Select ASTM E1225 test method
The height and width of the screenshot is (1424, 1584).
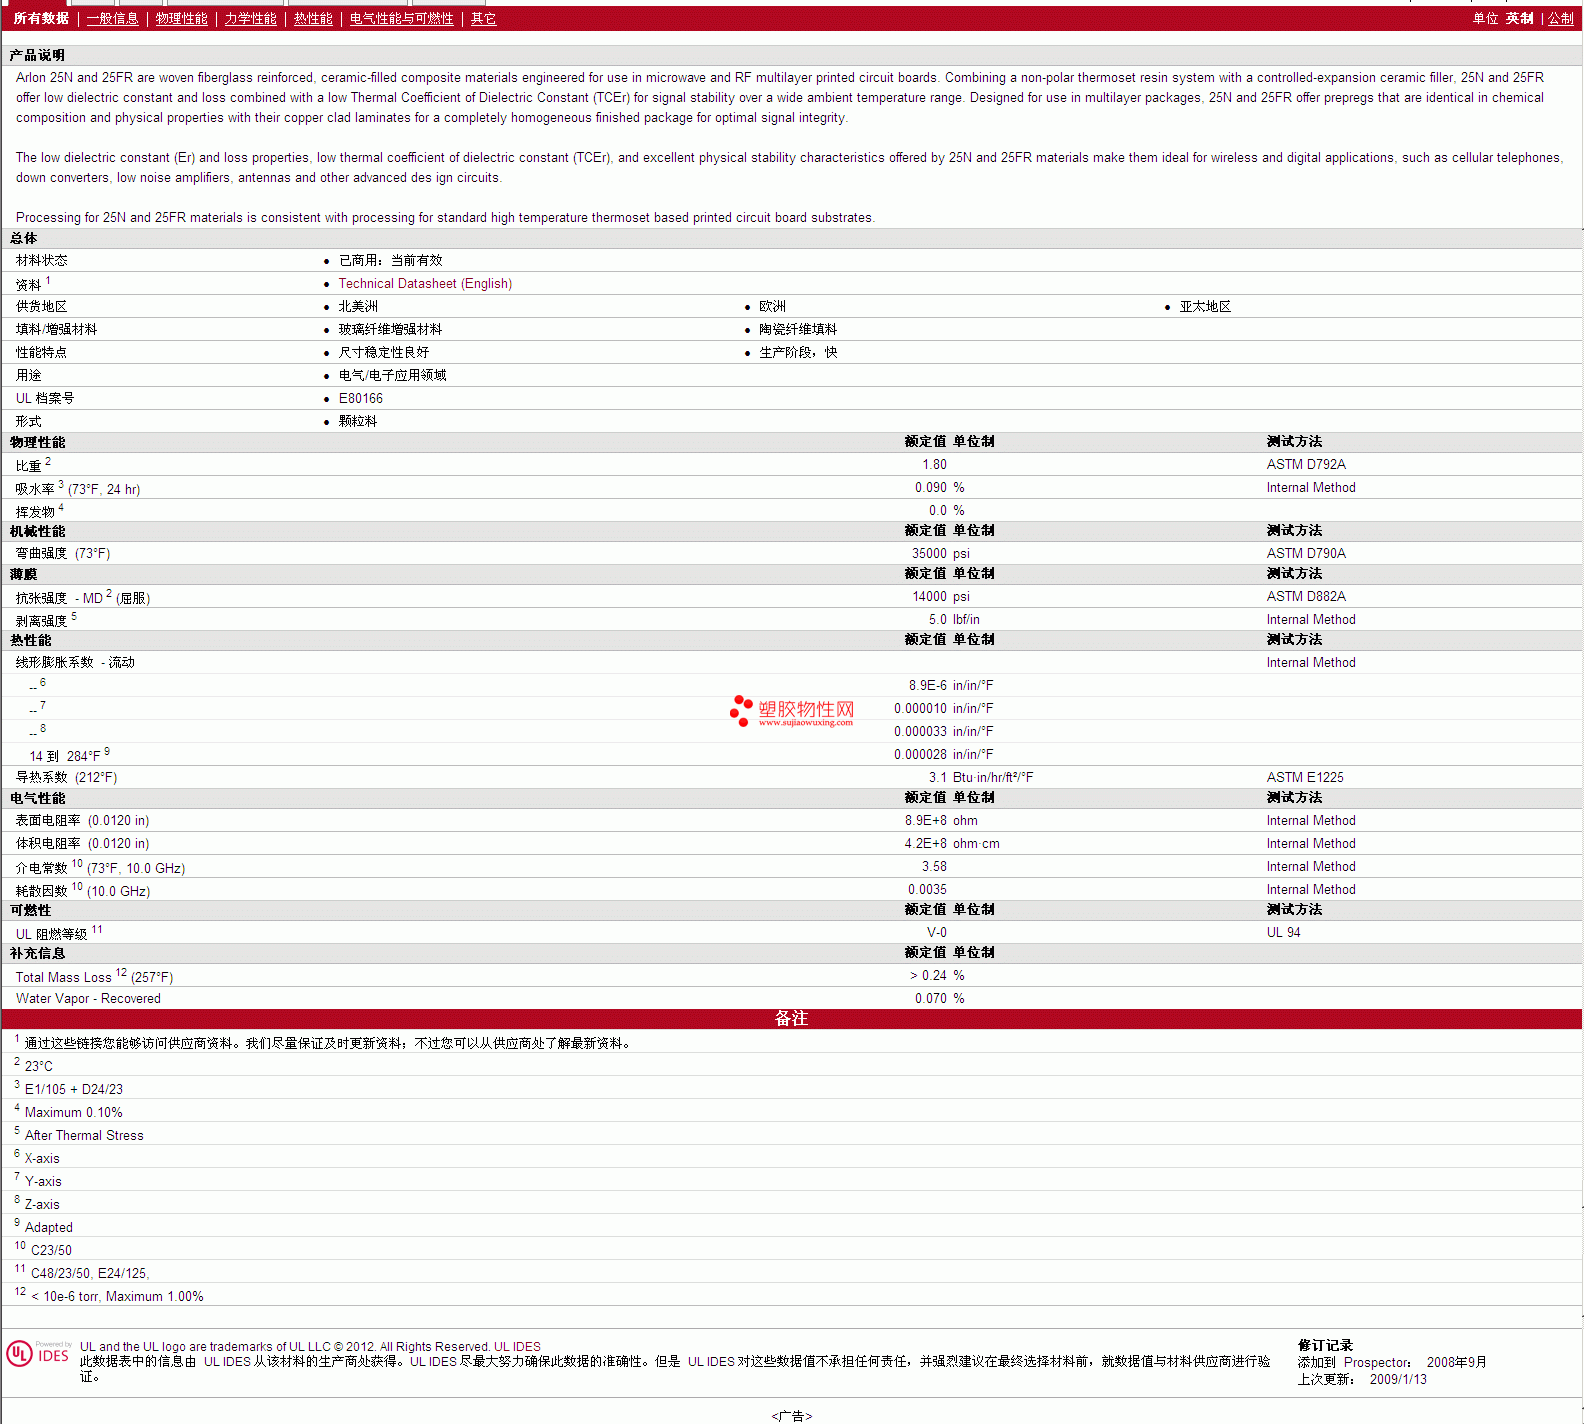tap(1305, 777)
